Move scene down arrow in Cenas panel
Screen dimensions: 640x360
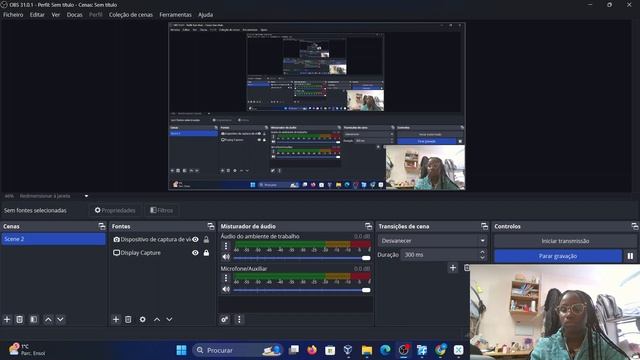click(60, 319)
